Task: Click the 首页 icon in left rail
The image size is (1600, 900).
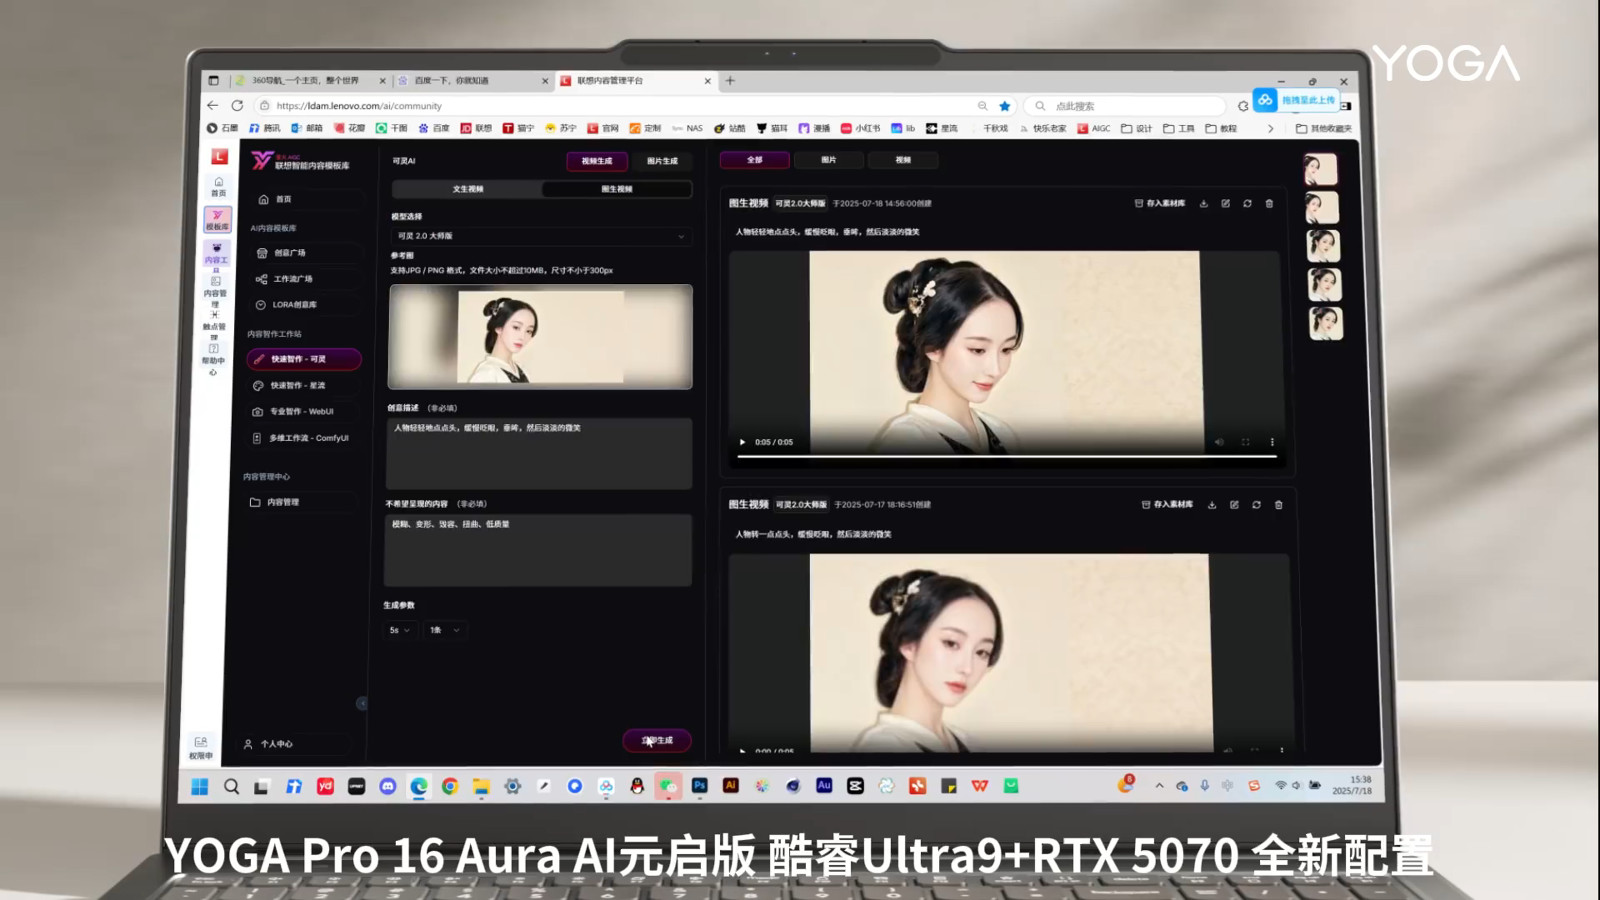Action: 218,186
